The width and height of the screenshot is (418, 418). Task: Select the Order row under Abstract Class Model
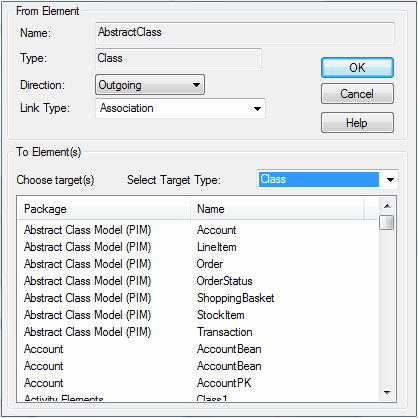(x=197, y=264)
